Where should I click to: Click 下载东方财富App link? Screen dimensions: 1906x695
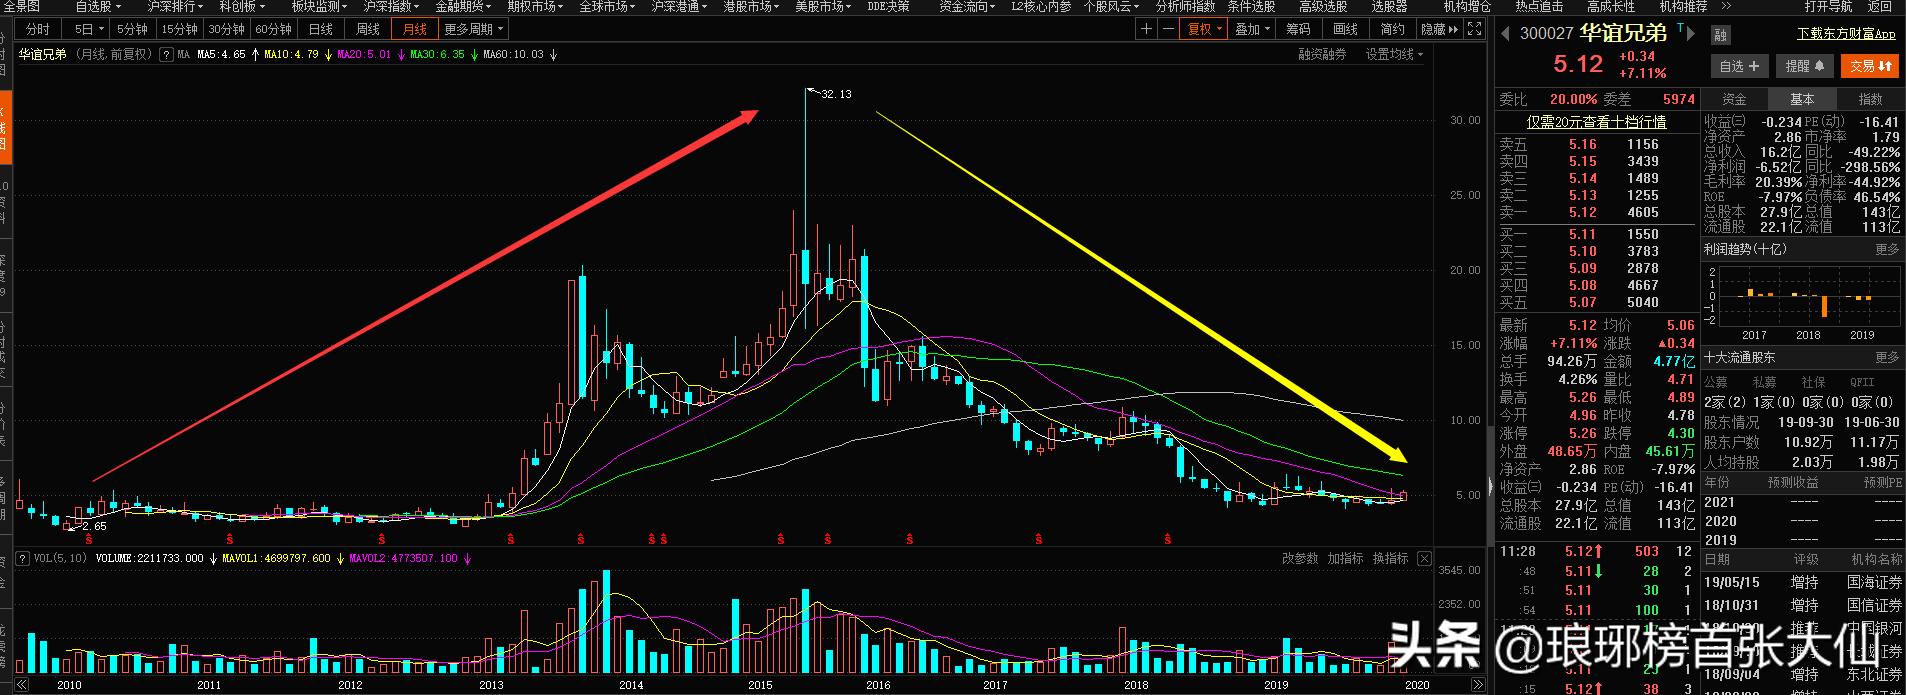tap(1846, 34)
